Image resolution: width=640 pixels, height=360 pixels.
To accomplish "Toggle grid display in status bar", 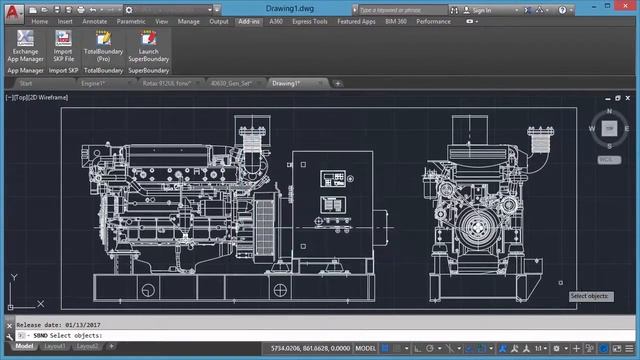I will tap(385, 349).
